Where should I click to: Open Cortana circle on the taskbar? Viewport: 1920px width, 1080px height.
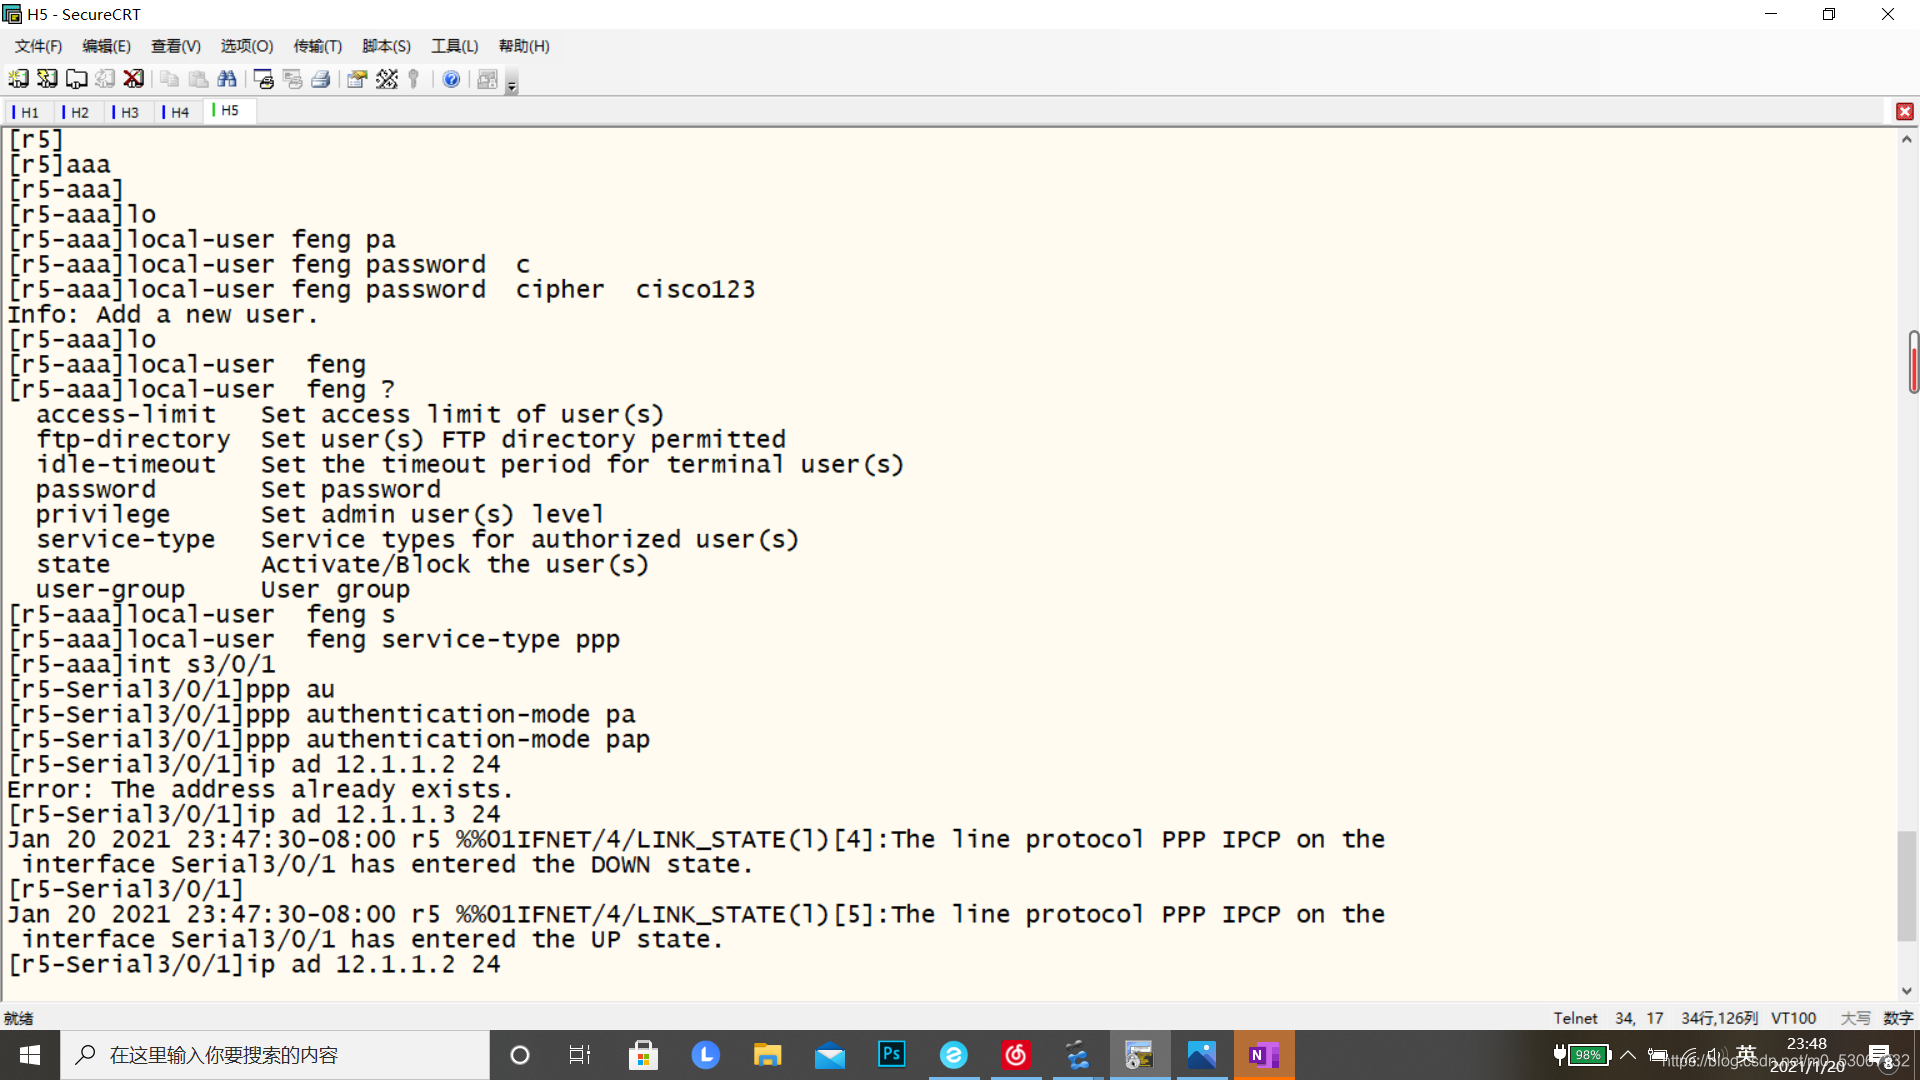(519, 1055)
